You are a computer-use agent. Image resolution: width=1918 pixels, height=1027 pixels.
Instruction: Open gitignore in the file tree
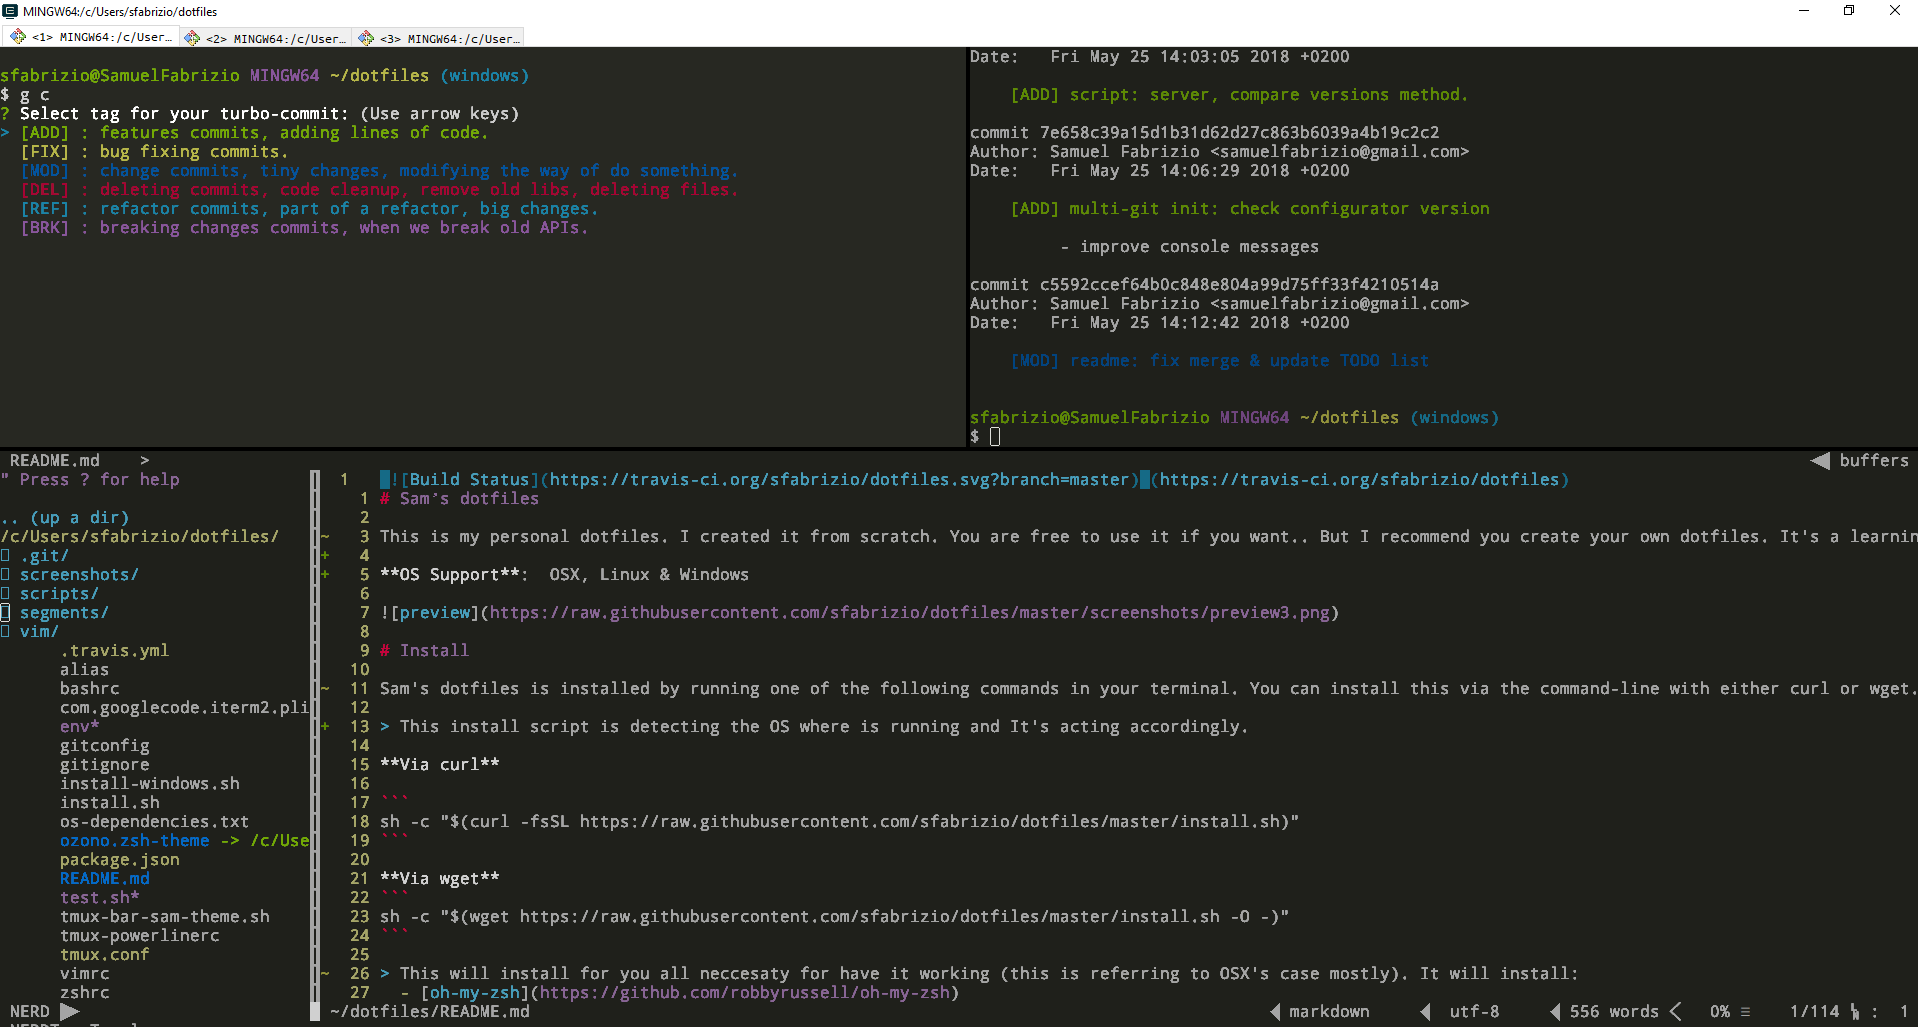point(104,765)
